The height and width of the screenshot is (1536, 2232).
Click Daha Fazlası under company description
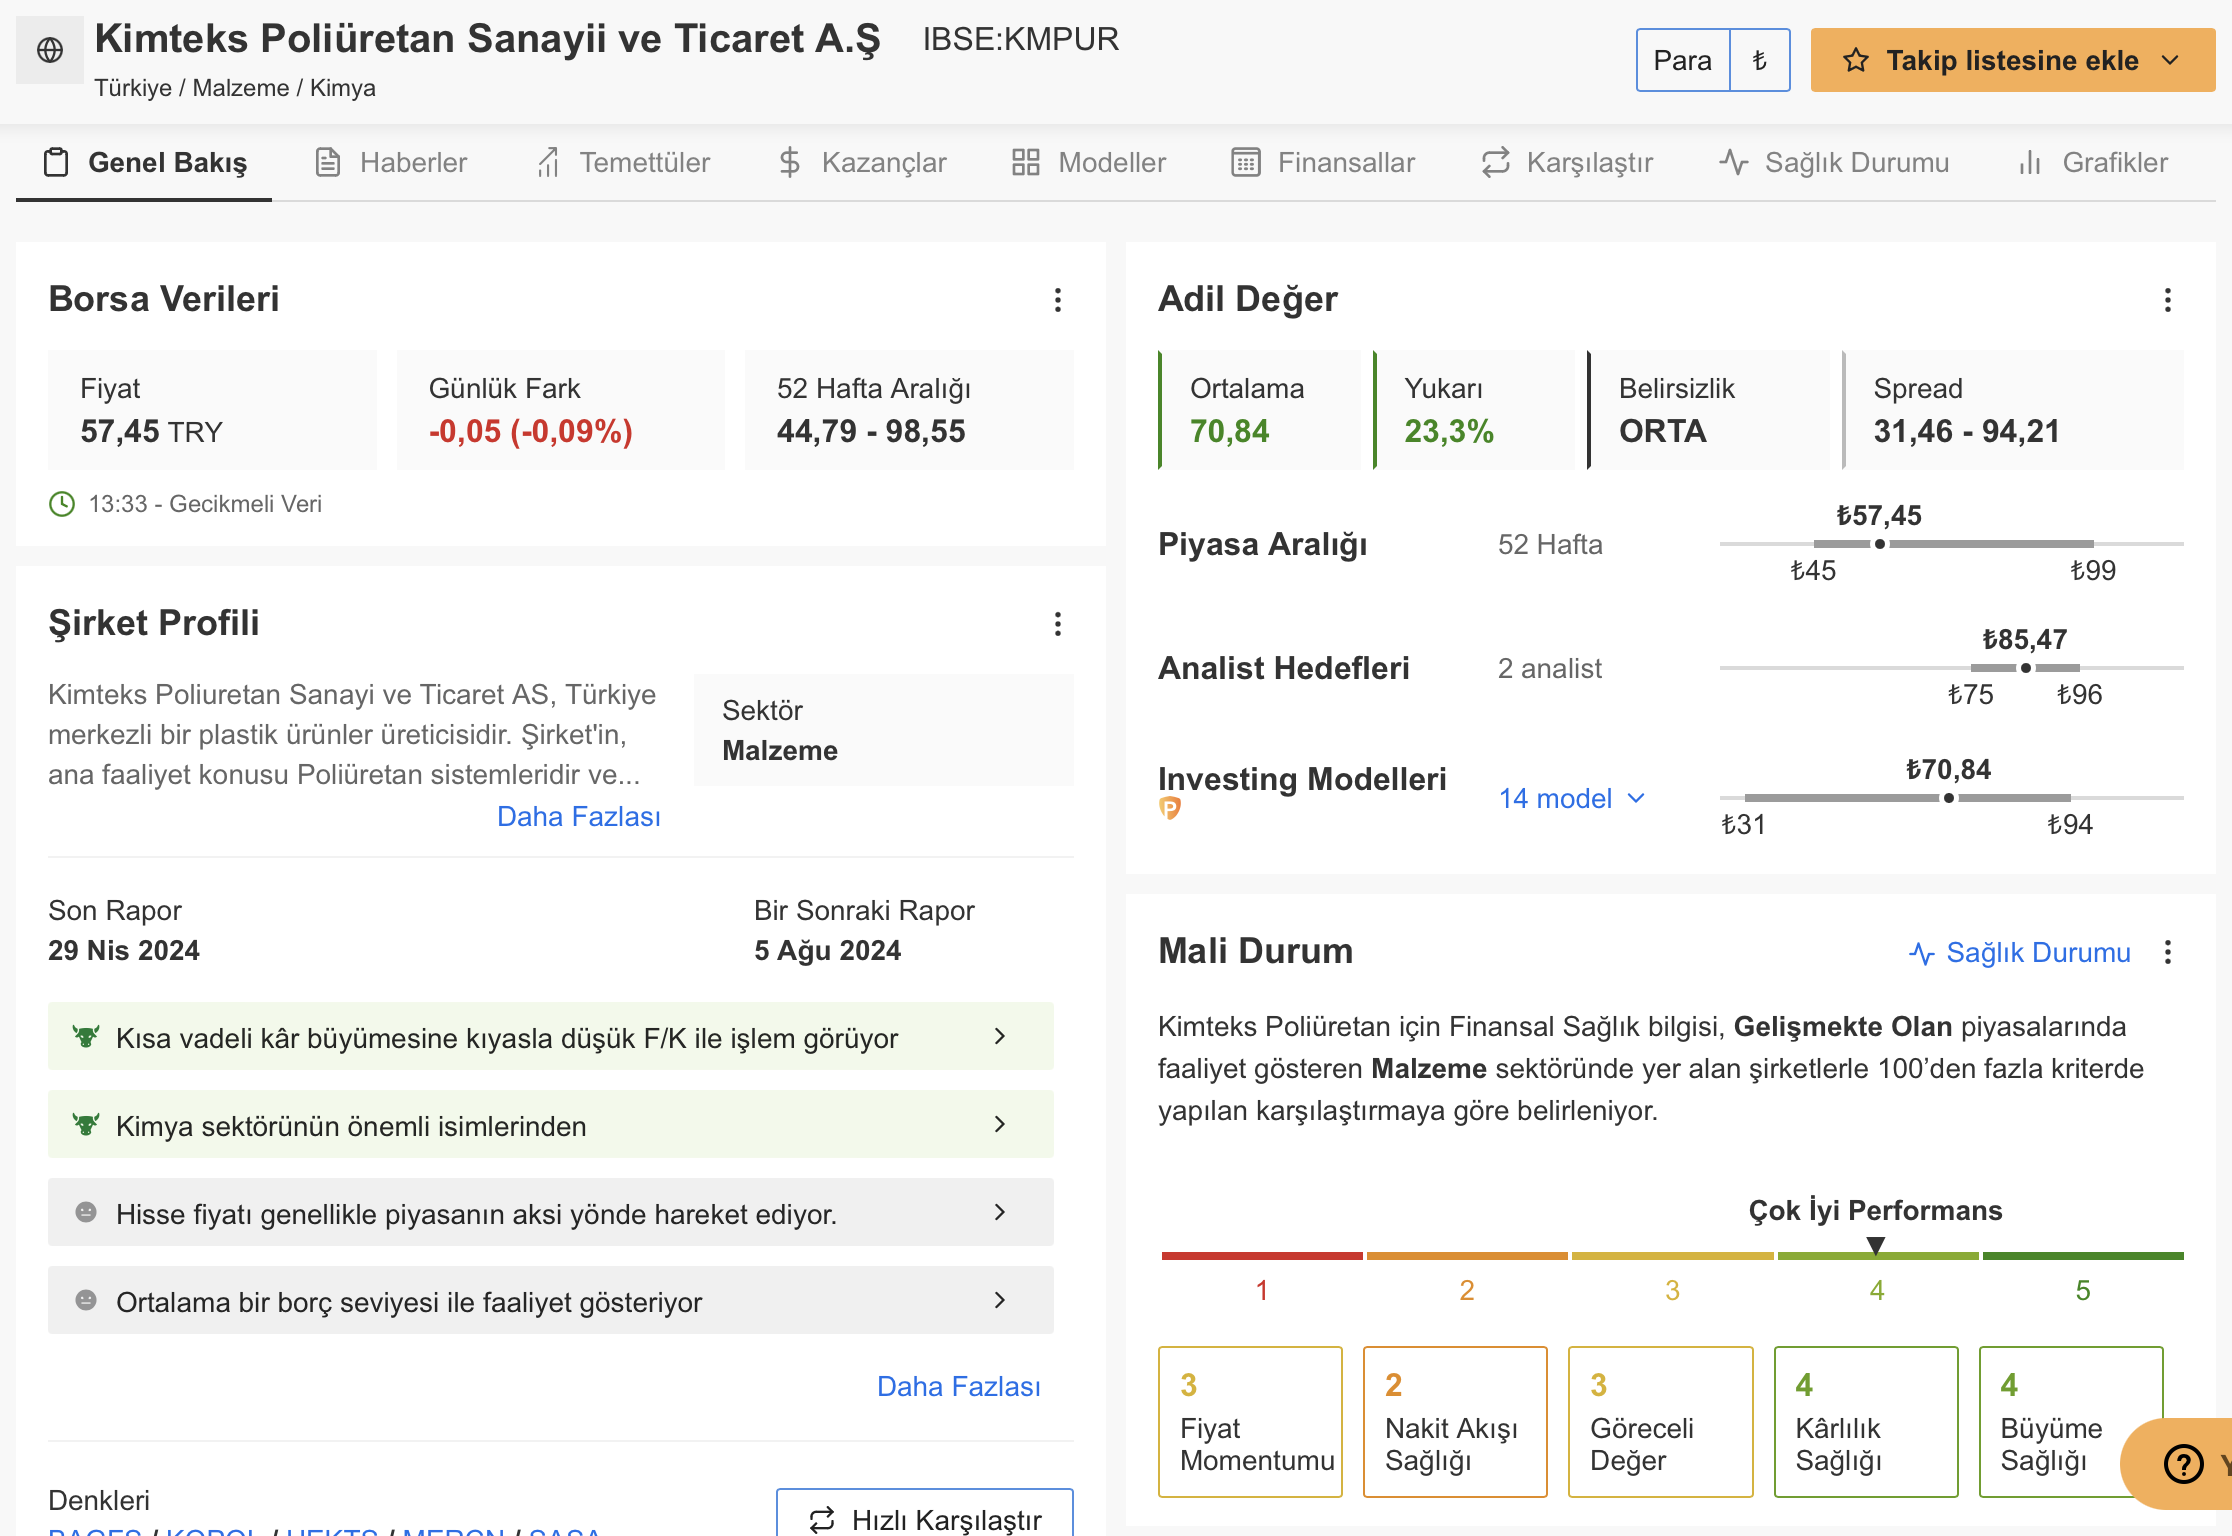pyautogui.click(x=579, y=816)
